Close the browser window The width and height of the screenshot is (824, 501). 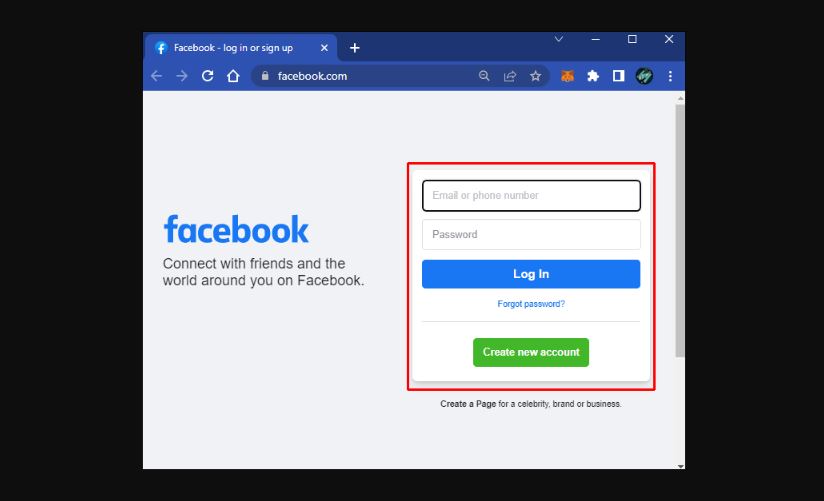pyautogui.click(x=669, y=39)
